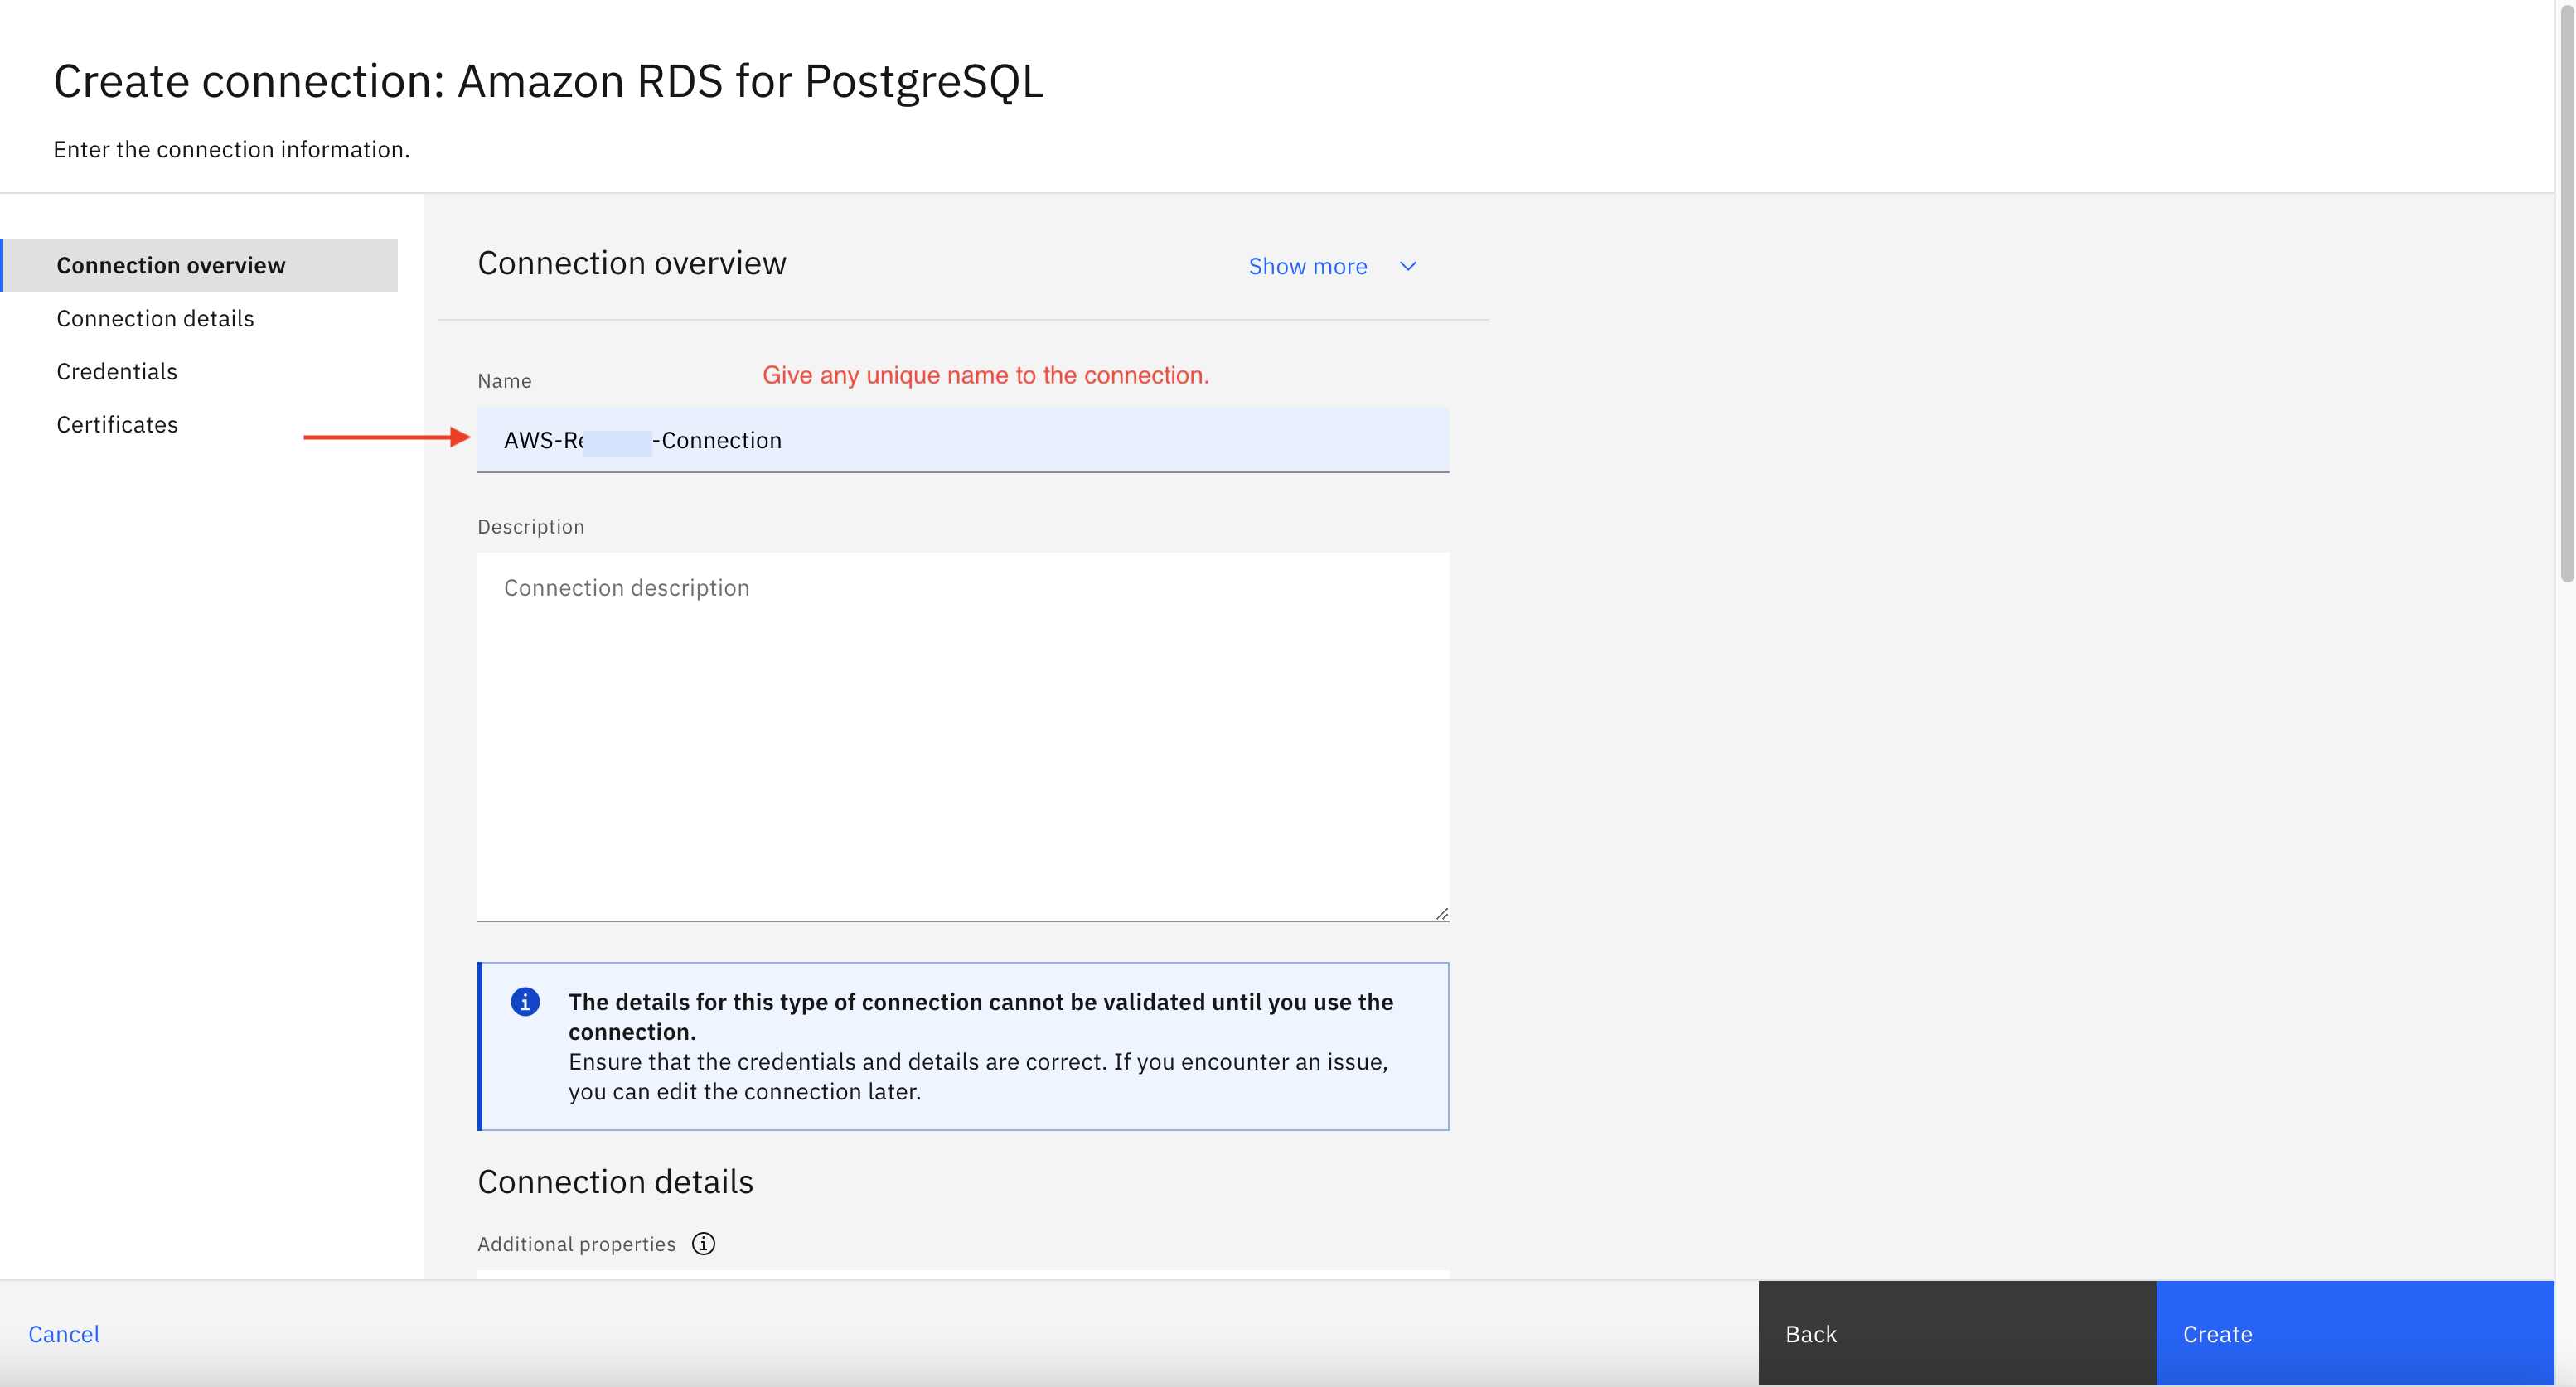
Task: Click the page title 'Create connection: Amazon RDS for PostgreSQL'
Action: click(x=548, y=81)
